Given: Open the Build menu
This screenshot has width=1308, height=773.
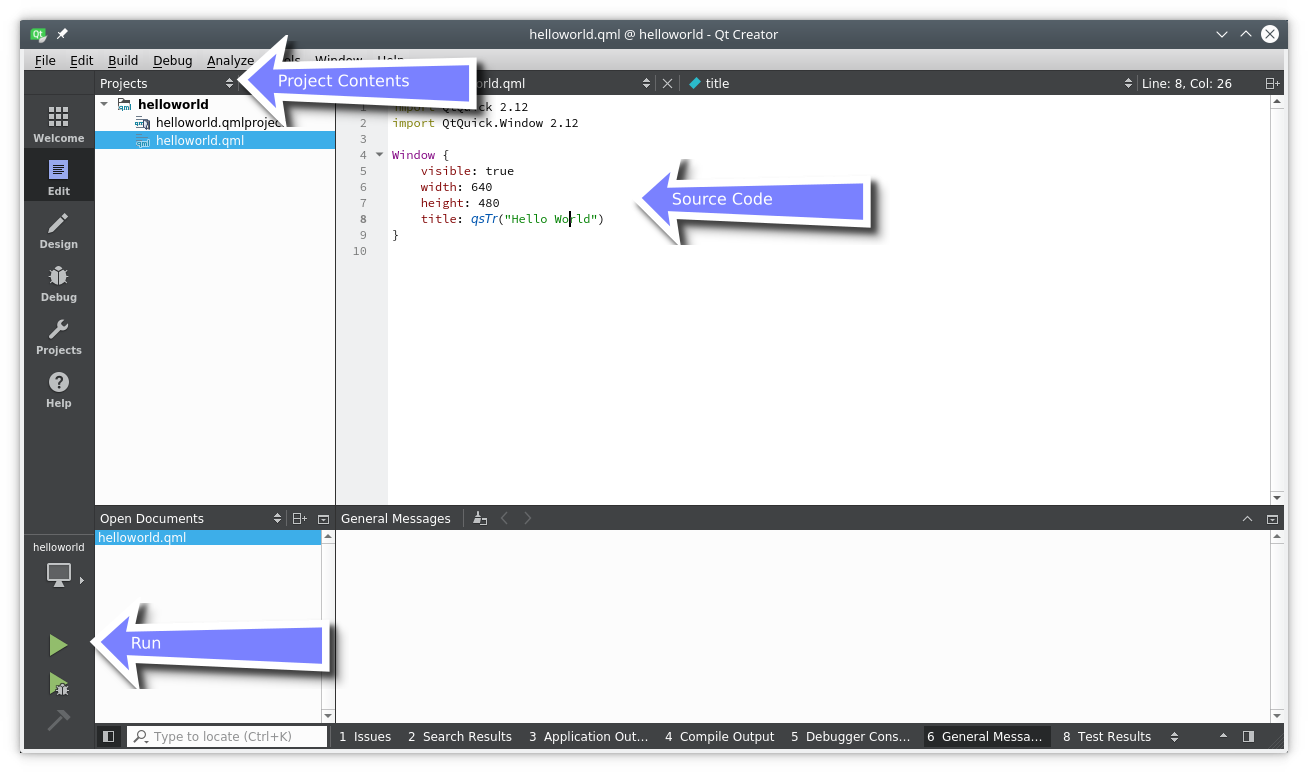Looking at the screenshot, I should (x=123, y=61).
